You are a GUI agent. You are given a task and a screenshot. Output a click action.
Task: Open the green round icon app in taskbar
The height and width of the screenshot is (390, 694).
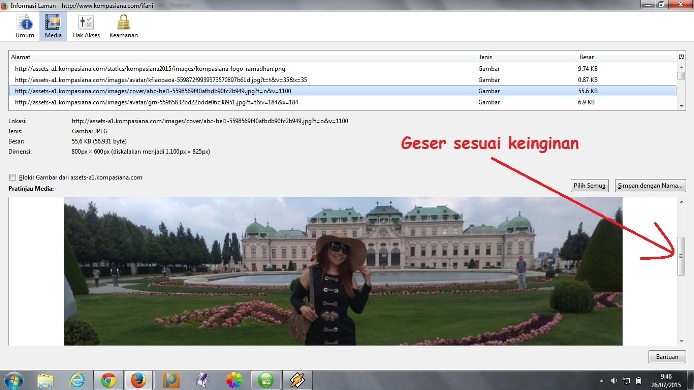pos(266,380)
